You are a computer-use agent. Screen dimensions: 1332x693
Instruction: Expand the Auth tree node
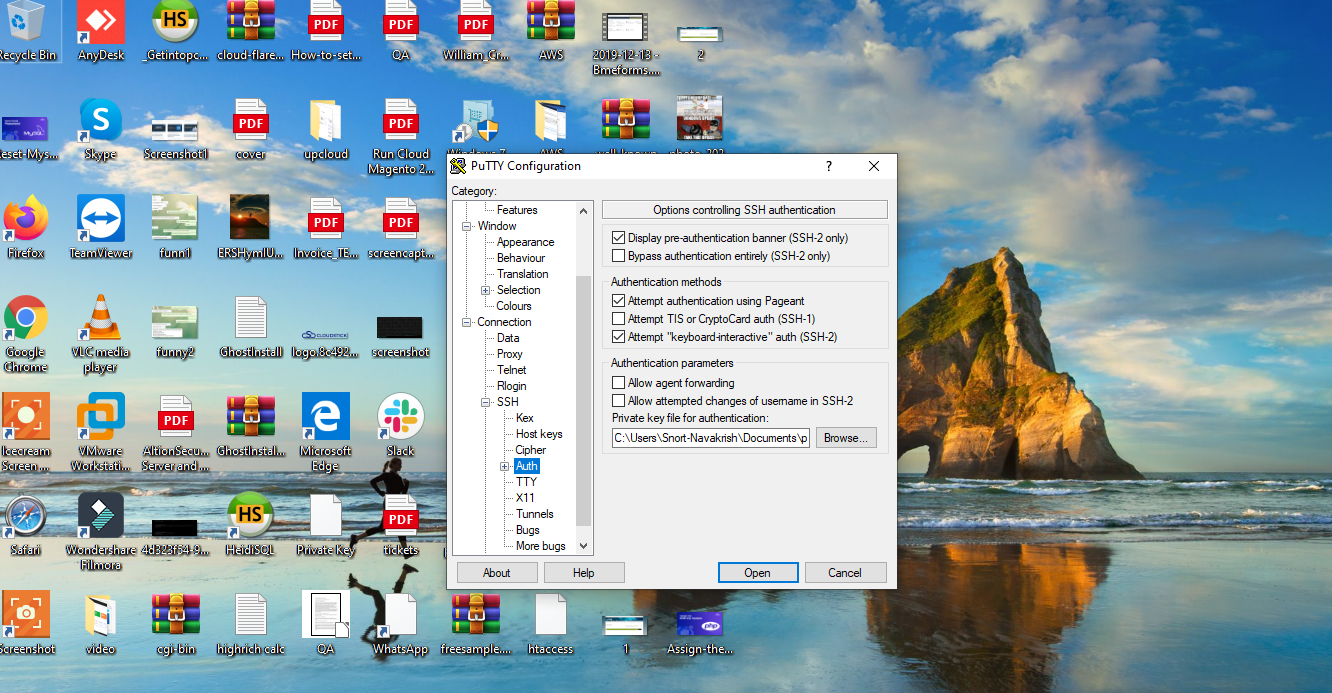(505, 466)
